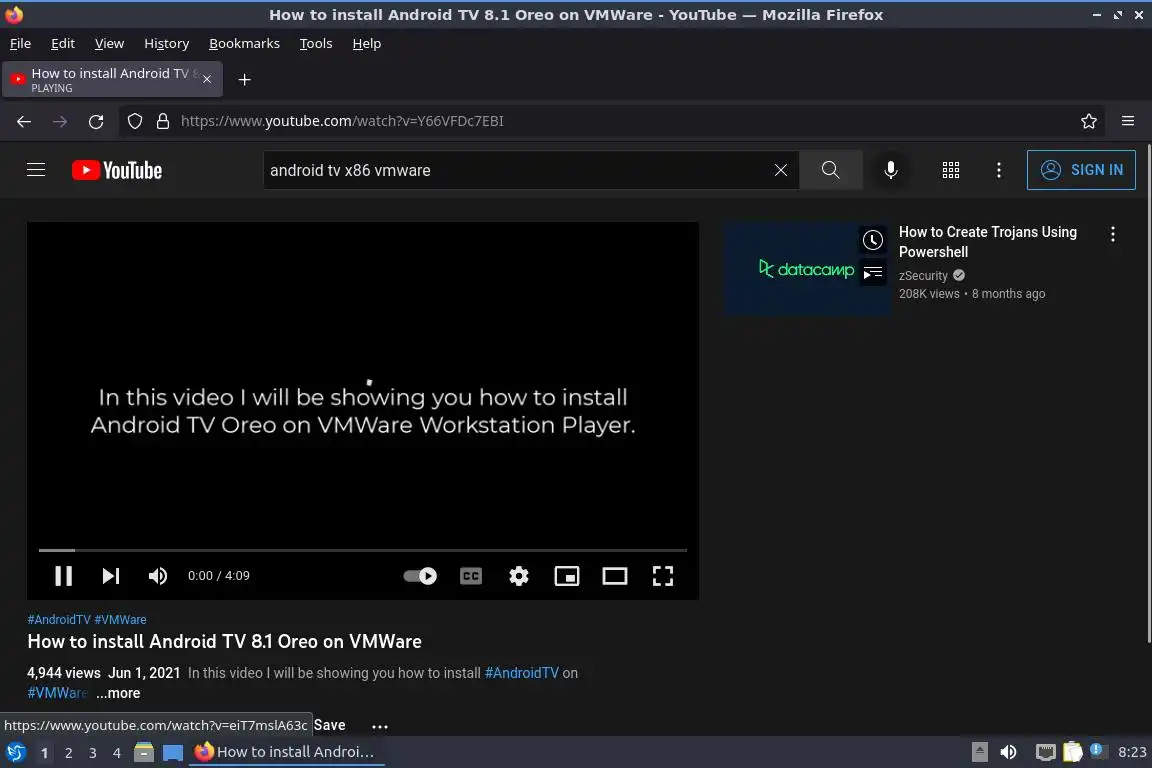Click the #VMWare hashtag above the title
This screenshot has width=1152, height=768.
[120, 620]
